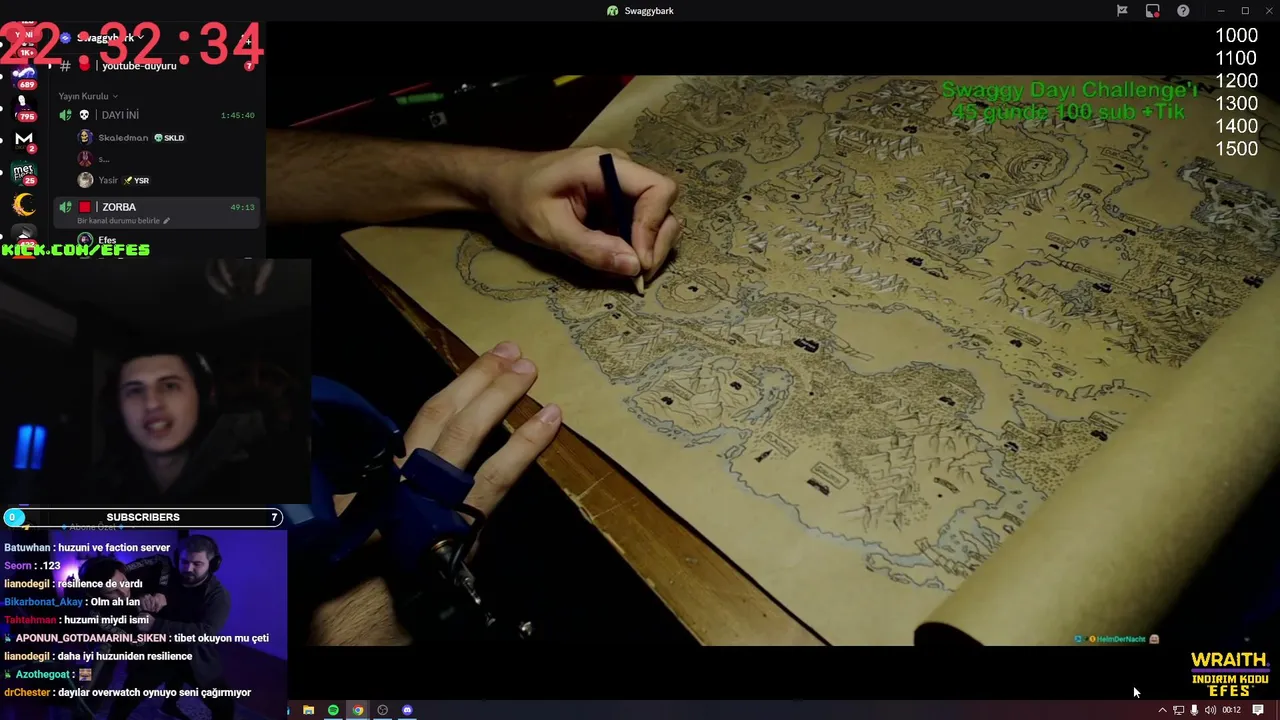Open the microphone icon in system tray
Viewport: 1280px width, 720px height.
coord(1194,710)
